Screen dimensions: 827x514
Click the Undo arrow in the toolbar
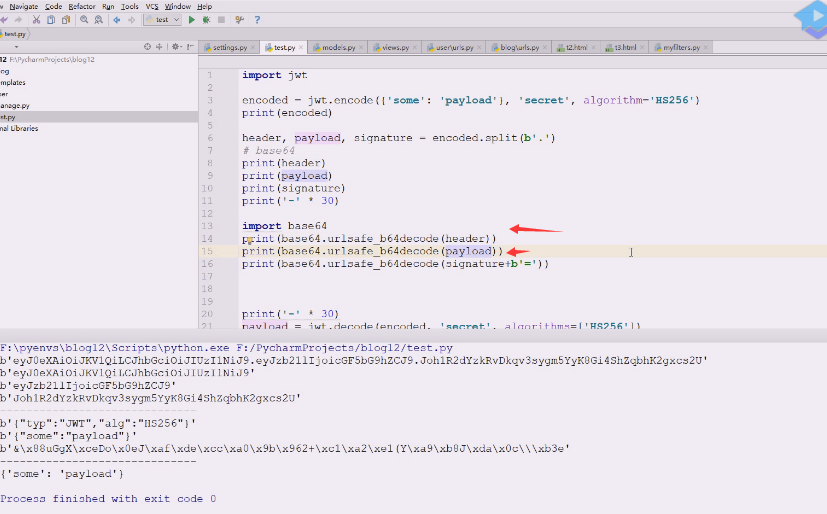4,20
